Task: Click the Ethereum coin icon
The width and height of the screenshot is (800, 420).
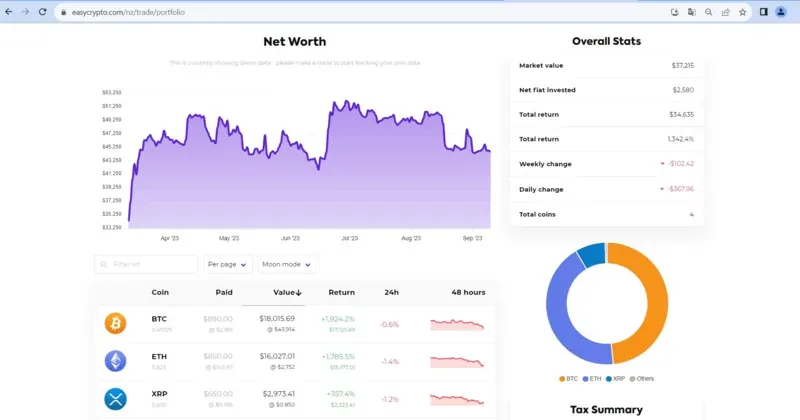Action: 115,361
